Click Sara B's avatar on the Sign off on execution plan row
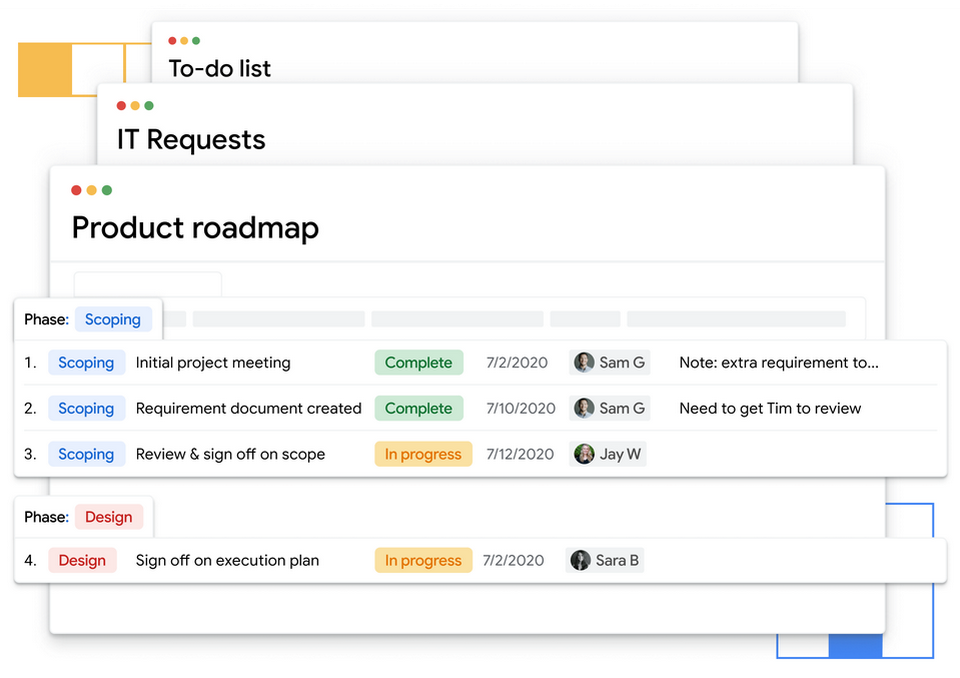The image size is (960, 678). coord(580,560)
